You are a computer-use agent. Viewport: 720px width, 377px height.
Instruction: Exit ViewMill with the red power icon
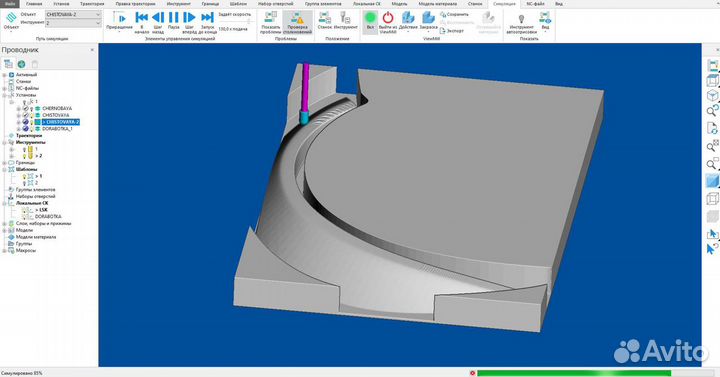coord(388,18)
